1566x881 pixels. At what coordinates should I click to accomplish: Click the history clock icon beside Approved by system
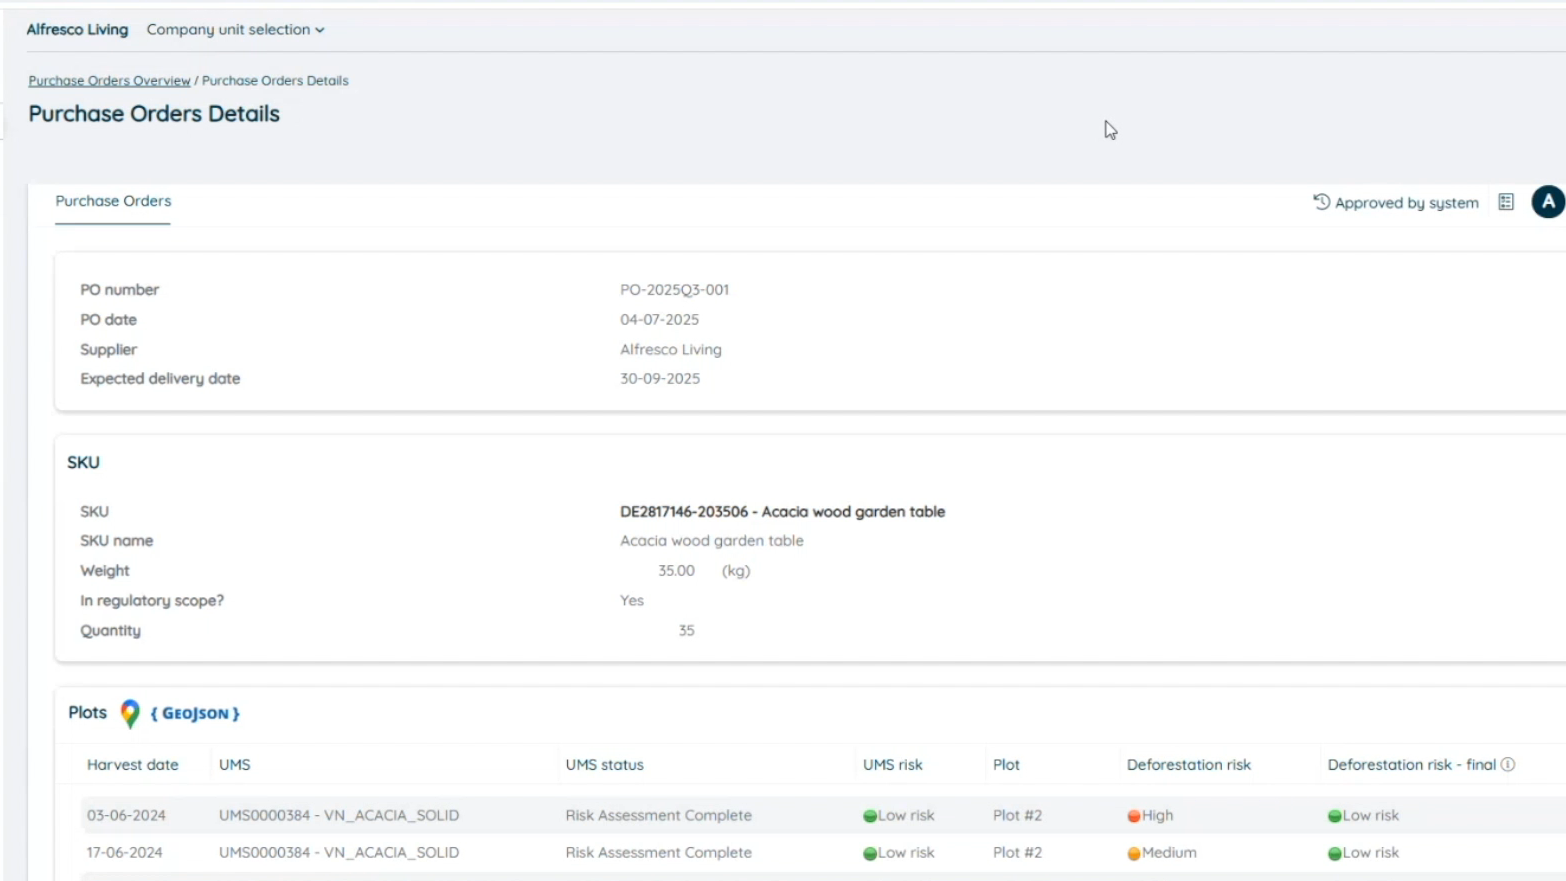(1321, 202)
